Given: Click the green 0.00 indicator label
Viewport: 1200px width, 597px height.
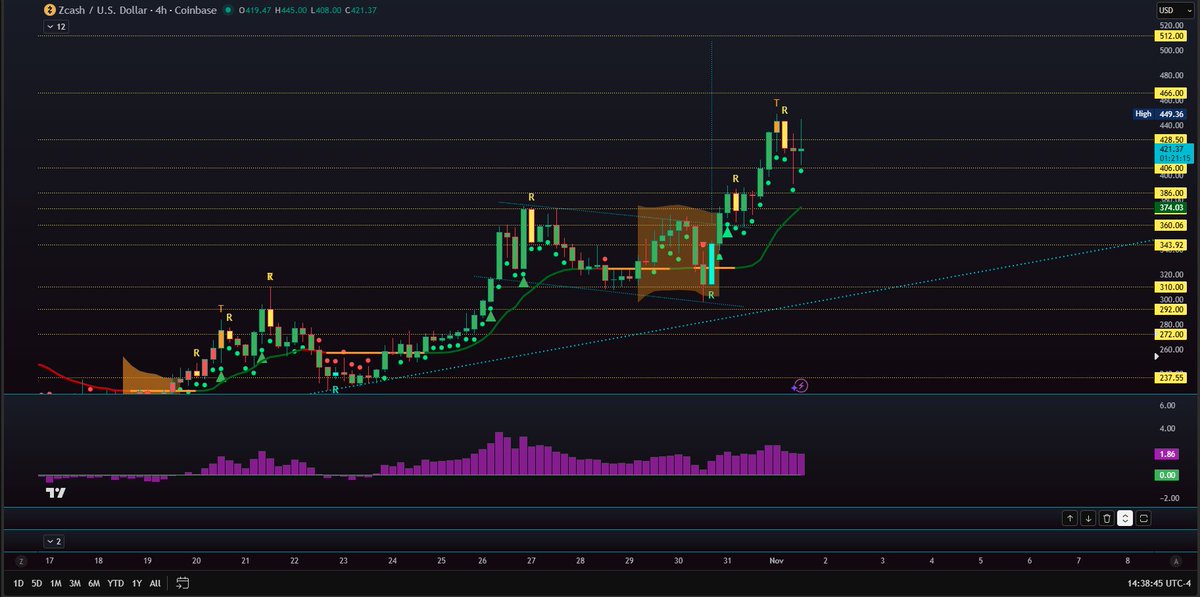Looking at the screenshot, I should (1166, 474).
